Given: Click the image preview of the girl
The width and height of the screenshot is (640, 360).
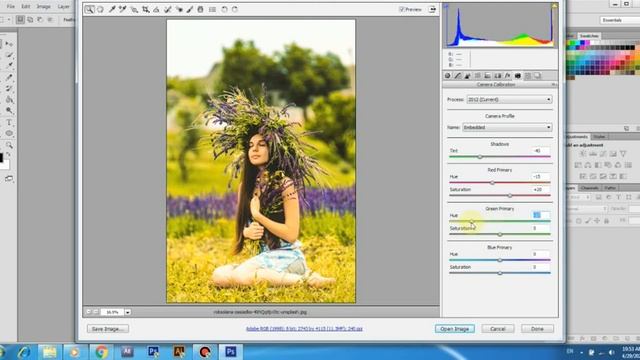Looking at the screenshot, I should (x=261, y=161).
